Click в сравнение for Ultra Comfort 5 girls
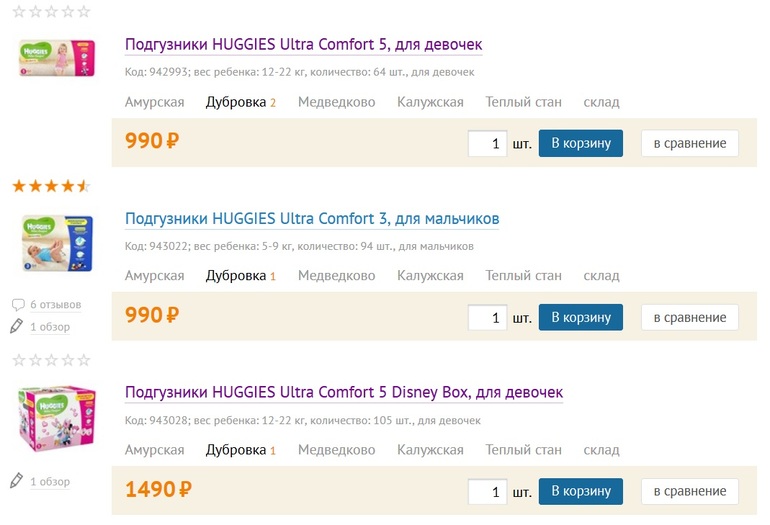This screenshot has height=525, width=770. coord(690,143)
